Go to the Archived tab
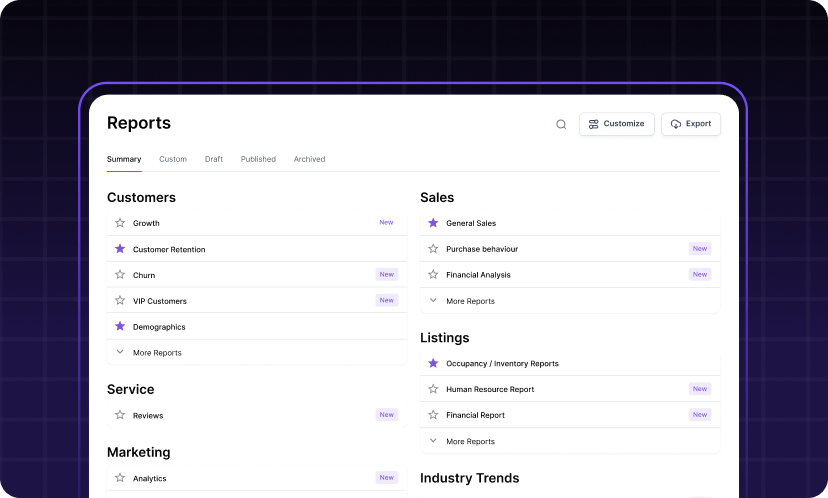The image size is (828, 498). 309,159
